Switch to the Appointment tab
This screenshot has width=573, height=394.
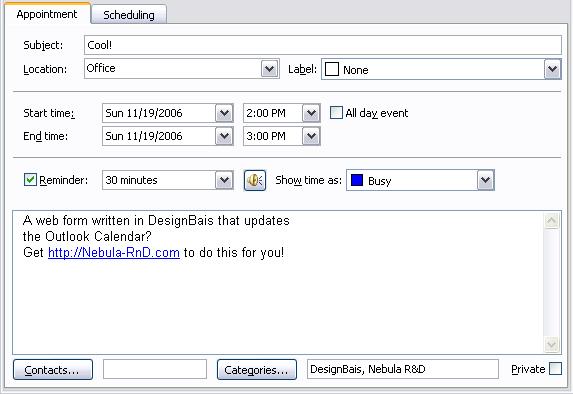(x=47, y=14)
